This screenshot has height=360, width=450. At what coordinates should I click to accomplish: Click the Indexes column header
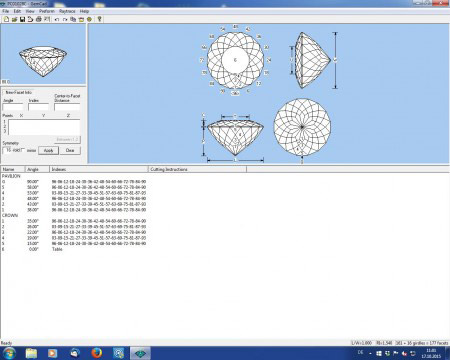99,169
